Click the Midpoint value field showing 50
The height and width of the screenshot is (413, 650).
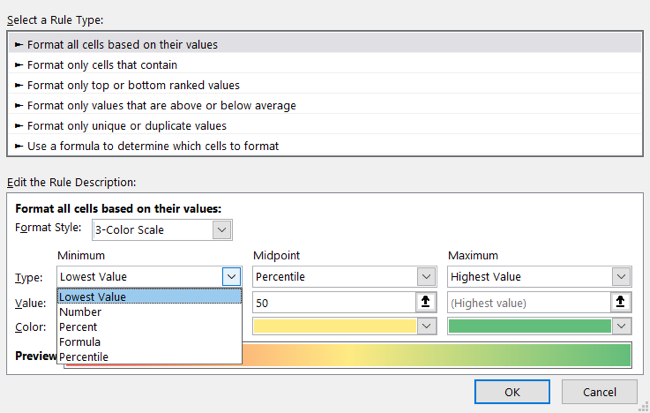coord(332,302)
